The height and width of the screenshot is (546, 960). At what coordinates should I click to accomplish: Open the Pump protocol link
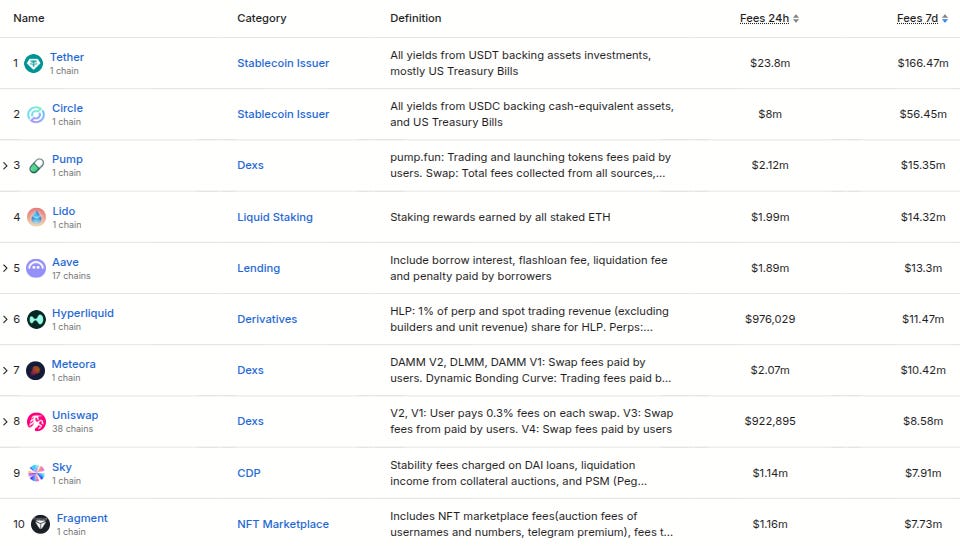coord(67,159)
